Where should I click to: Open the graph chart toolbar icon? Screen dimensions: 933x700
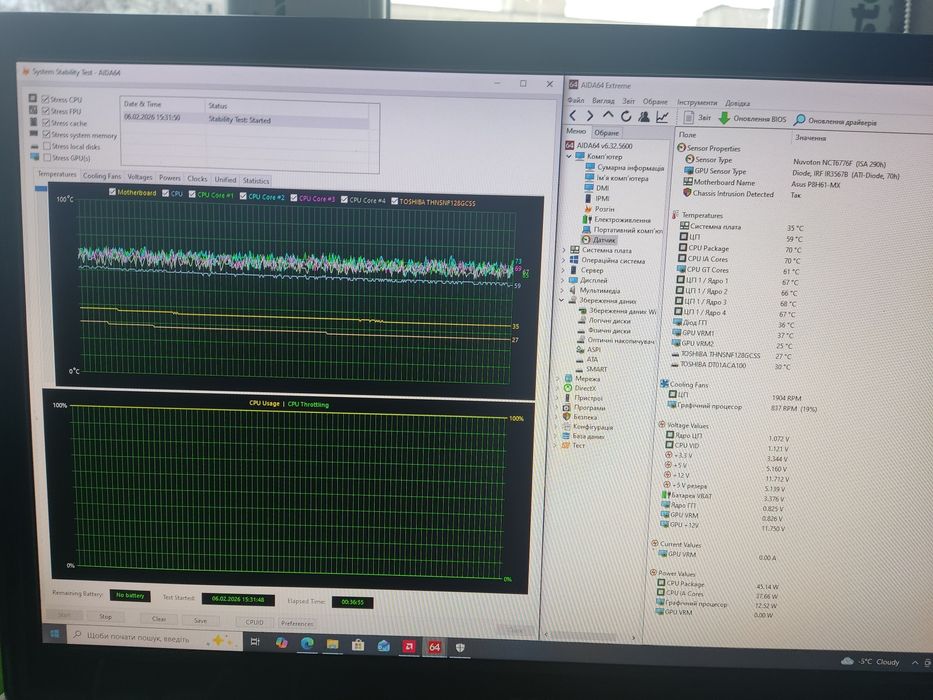[662, 117]
